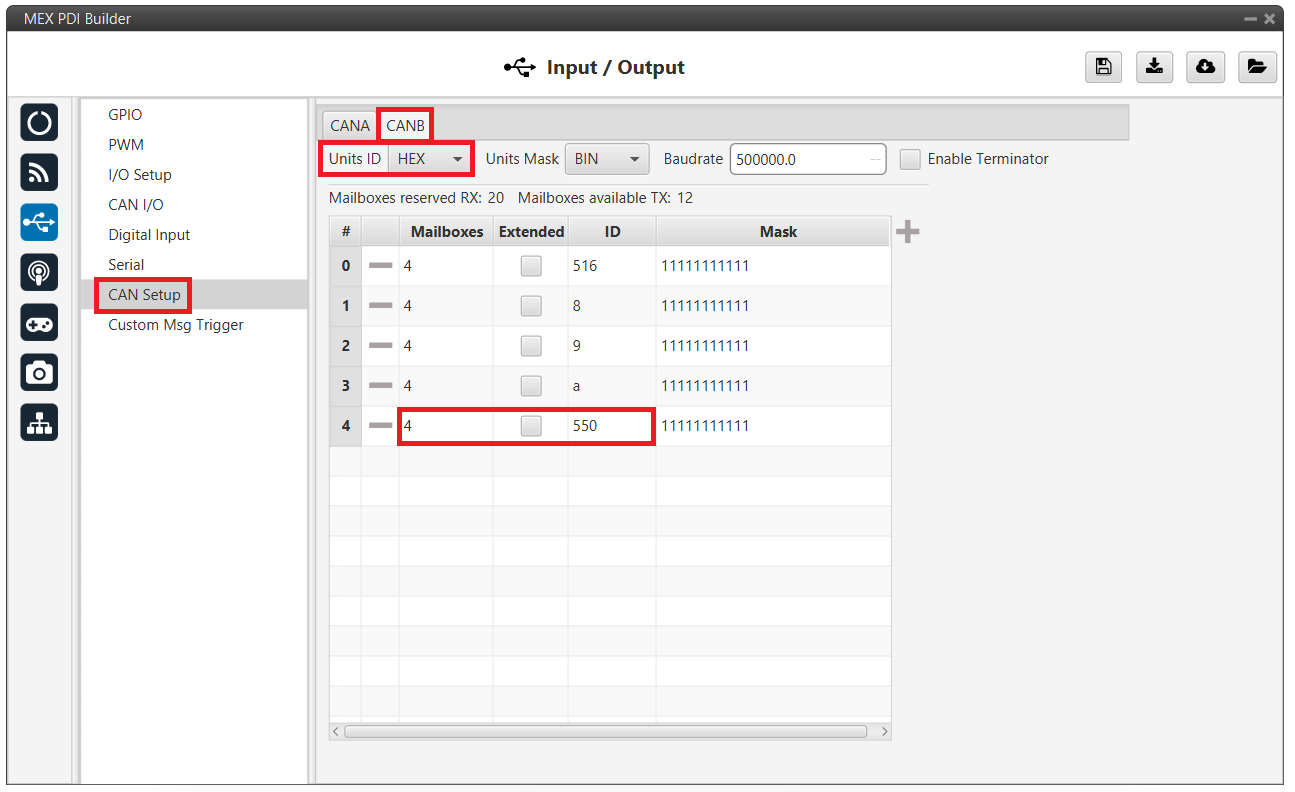The width and height of the screenshot is (1295, 792).
Task: Select the CANB tab
Action: pyautogui.click(x=405, y=126)
